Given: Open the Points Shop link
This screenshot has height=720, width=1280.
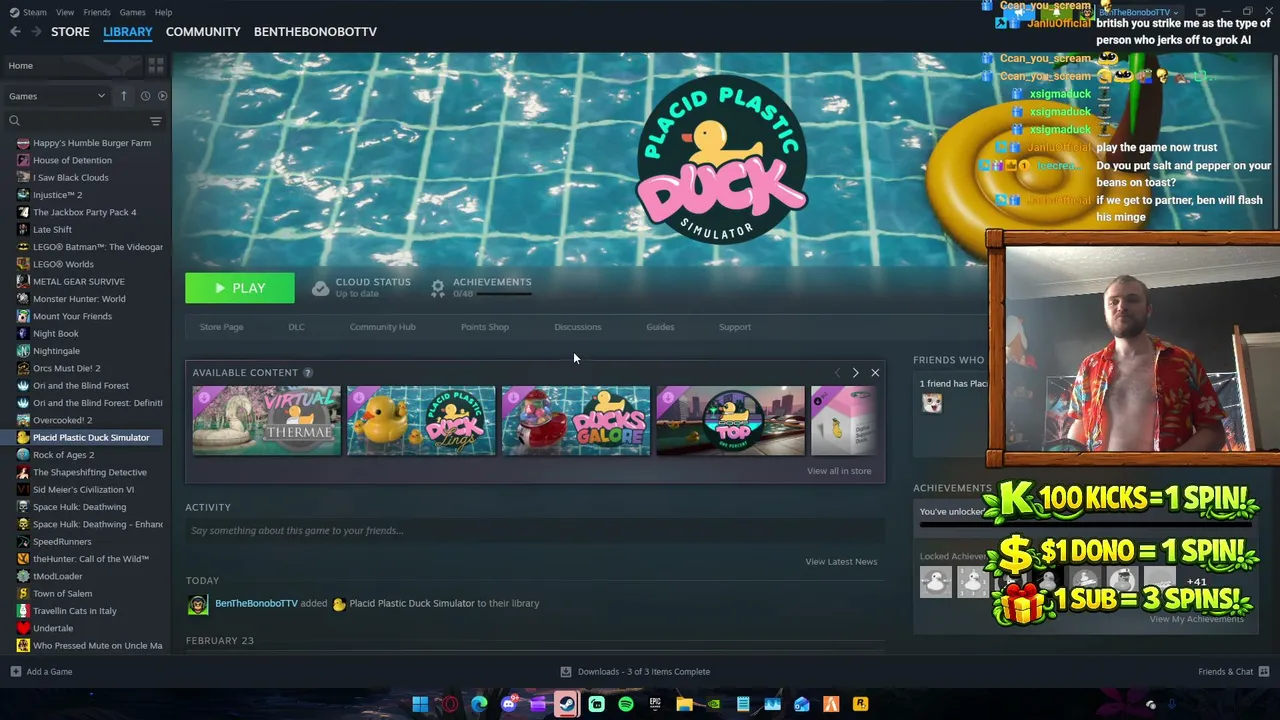Looking at the screenshot, I should pyautogui.click(x=485, y=327).
